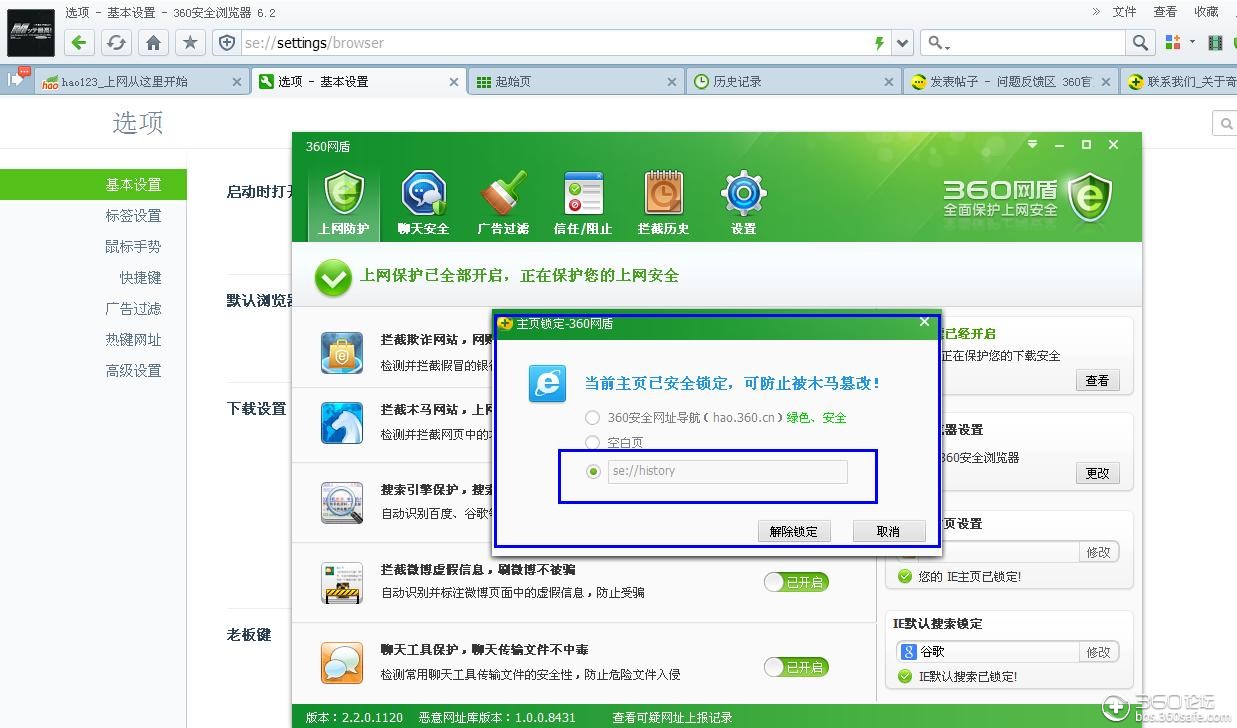Close the 起始页 tab
Screen dimensions: 1237x728
671,82
